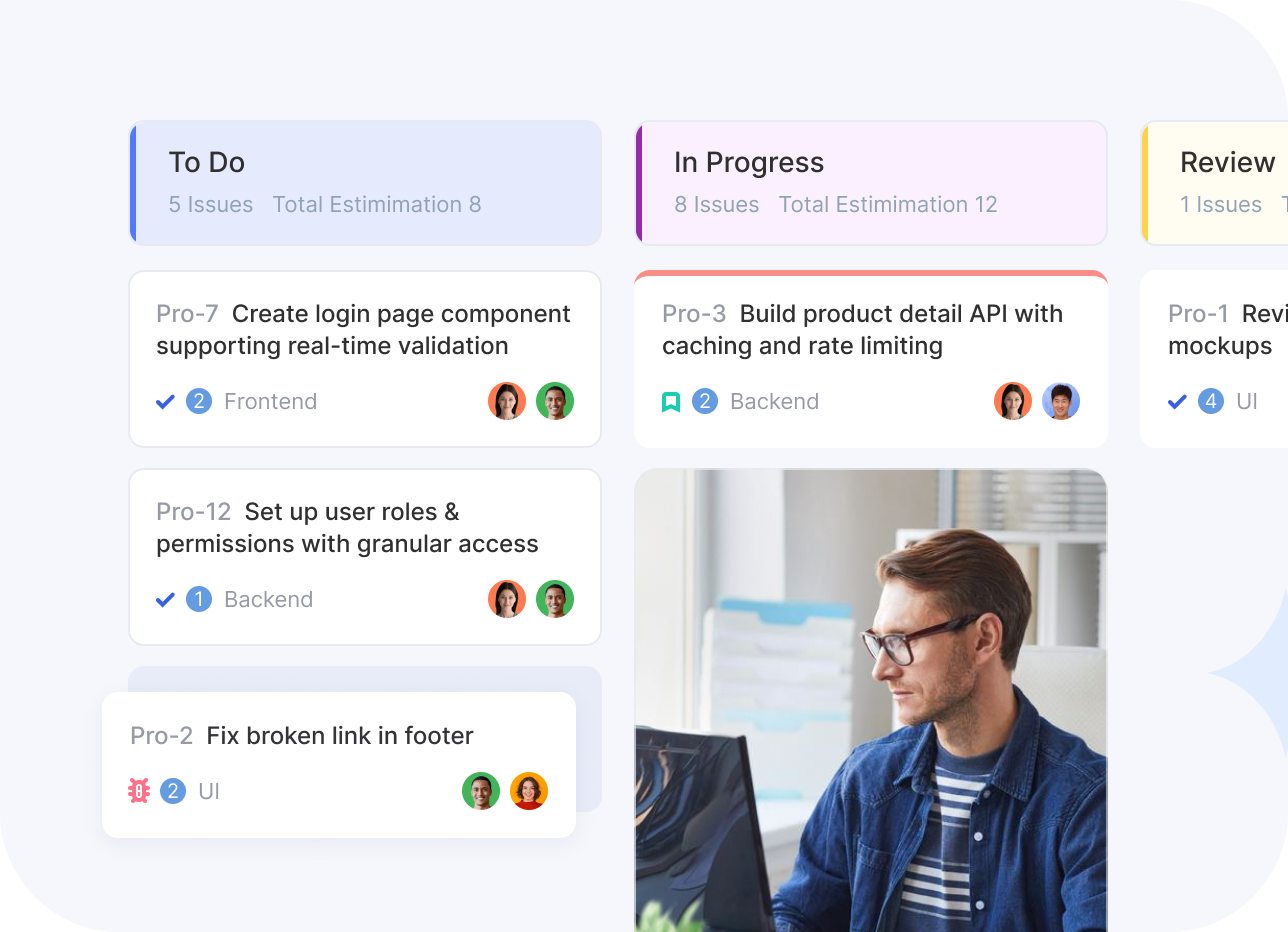This screenshot has width=1288, height=932.
Task: Click the orange-background avatar on Pro-2
Action: tap(529, 792)
